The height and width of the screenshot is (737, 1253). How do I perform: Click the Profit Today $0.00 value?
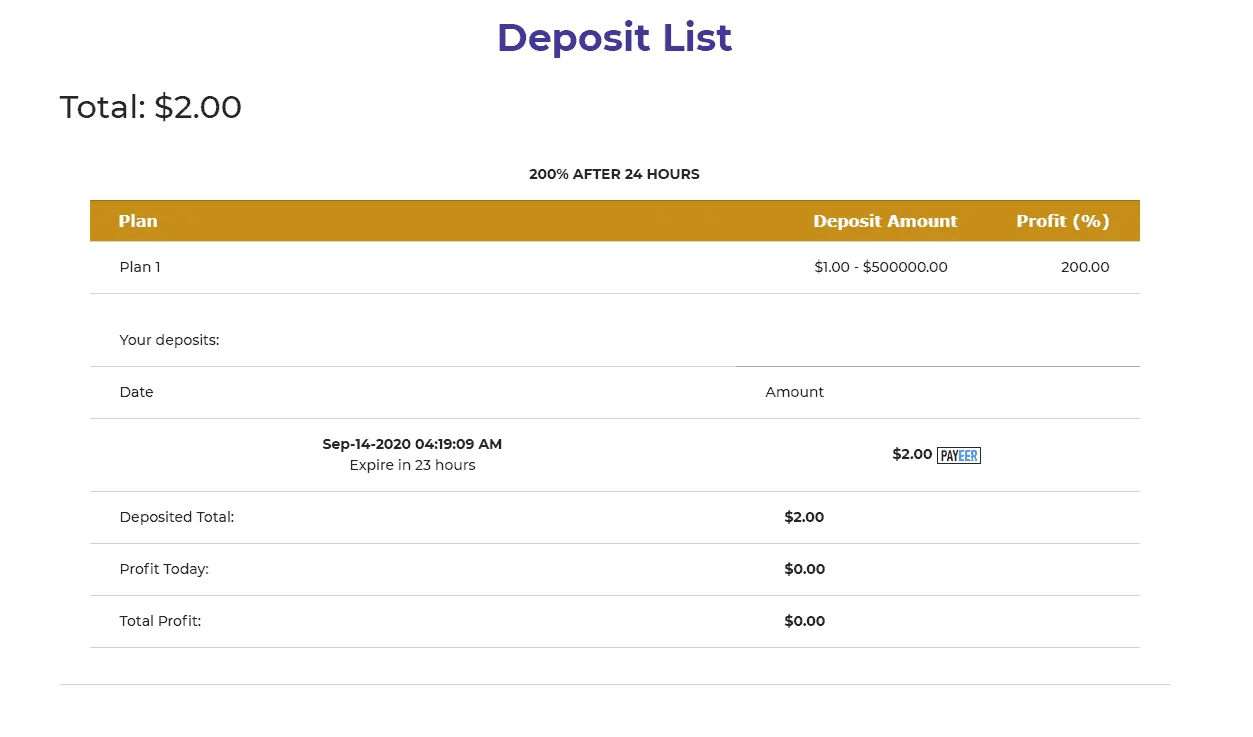[x=804, y=569]
